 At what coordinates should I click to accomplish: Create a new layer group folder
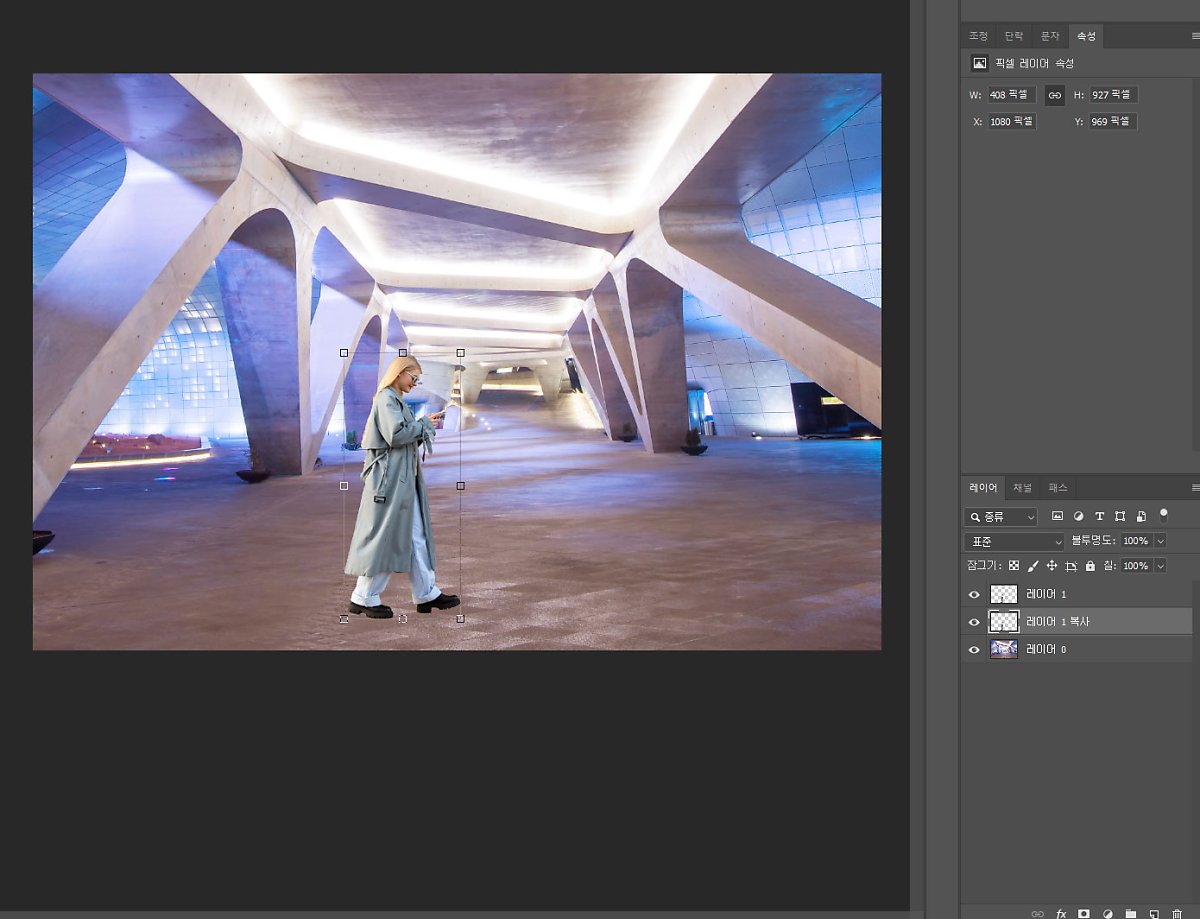tap(1130, 913)
